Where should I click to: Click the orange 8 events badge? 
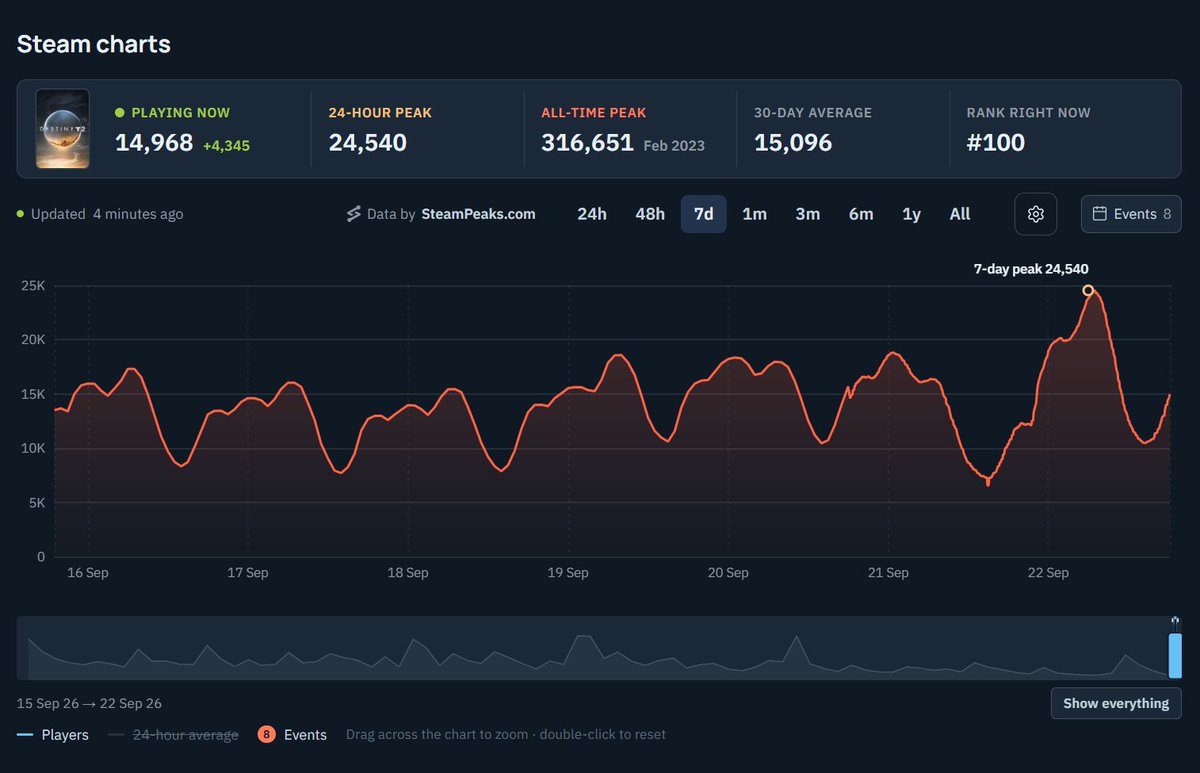coord(267,735)
